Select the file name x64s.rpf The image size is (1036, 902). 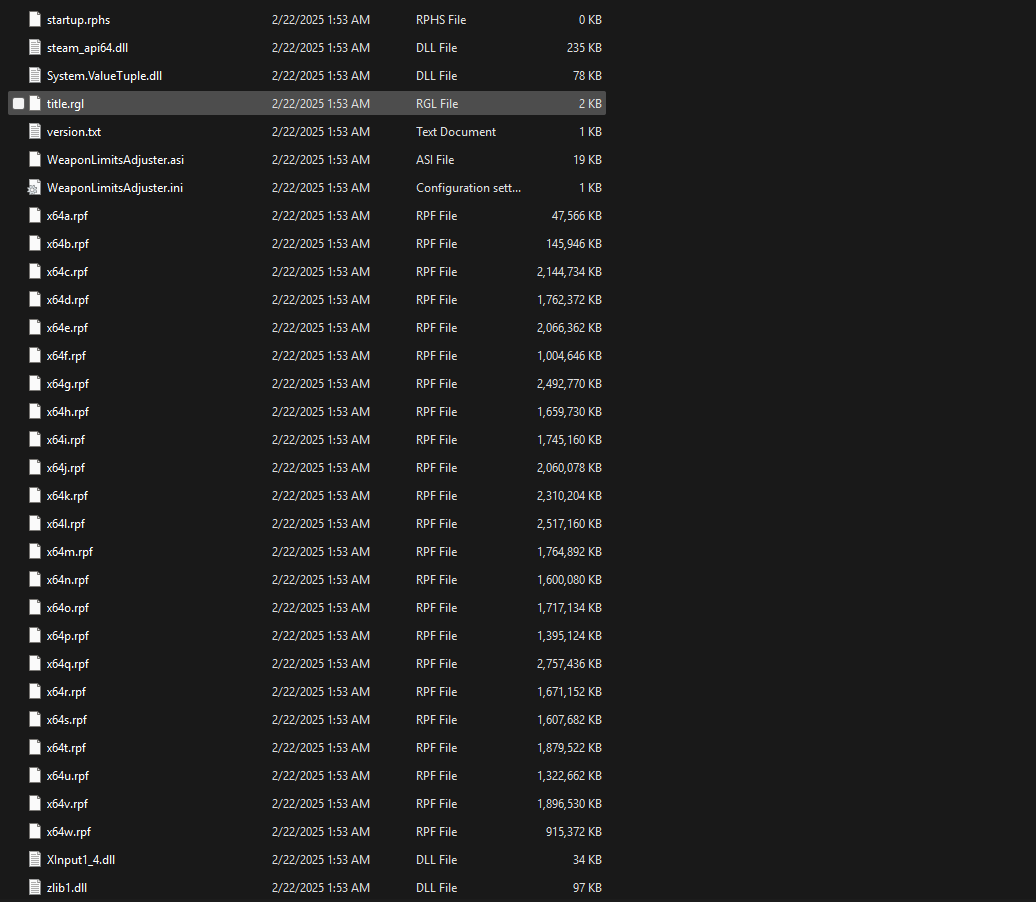click(67, 720)
